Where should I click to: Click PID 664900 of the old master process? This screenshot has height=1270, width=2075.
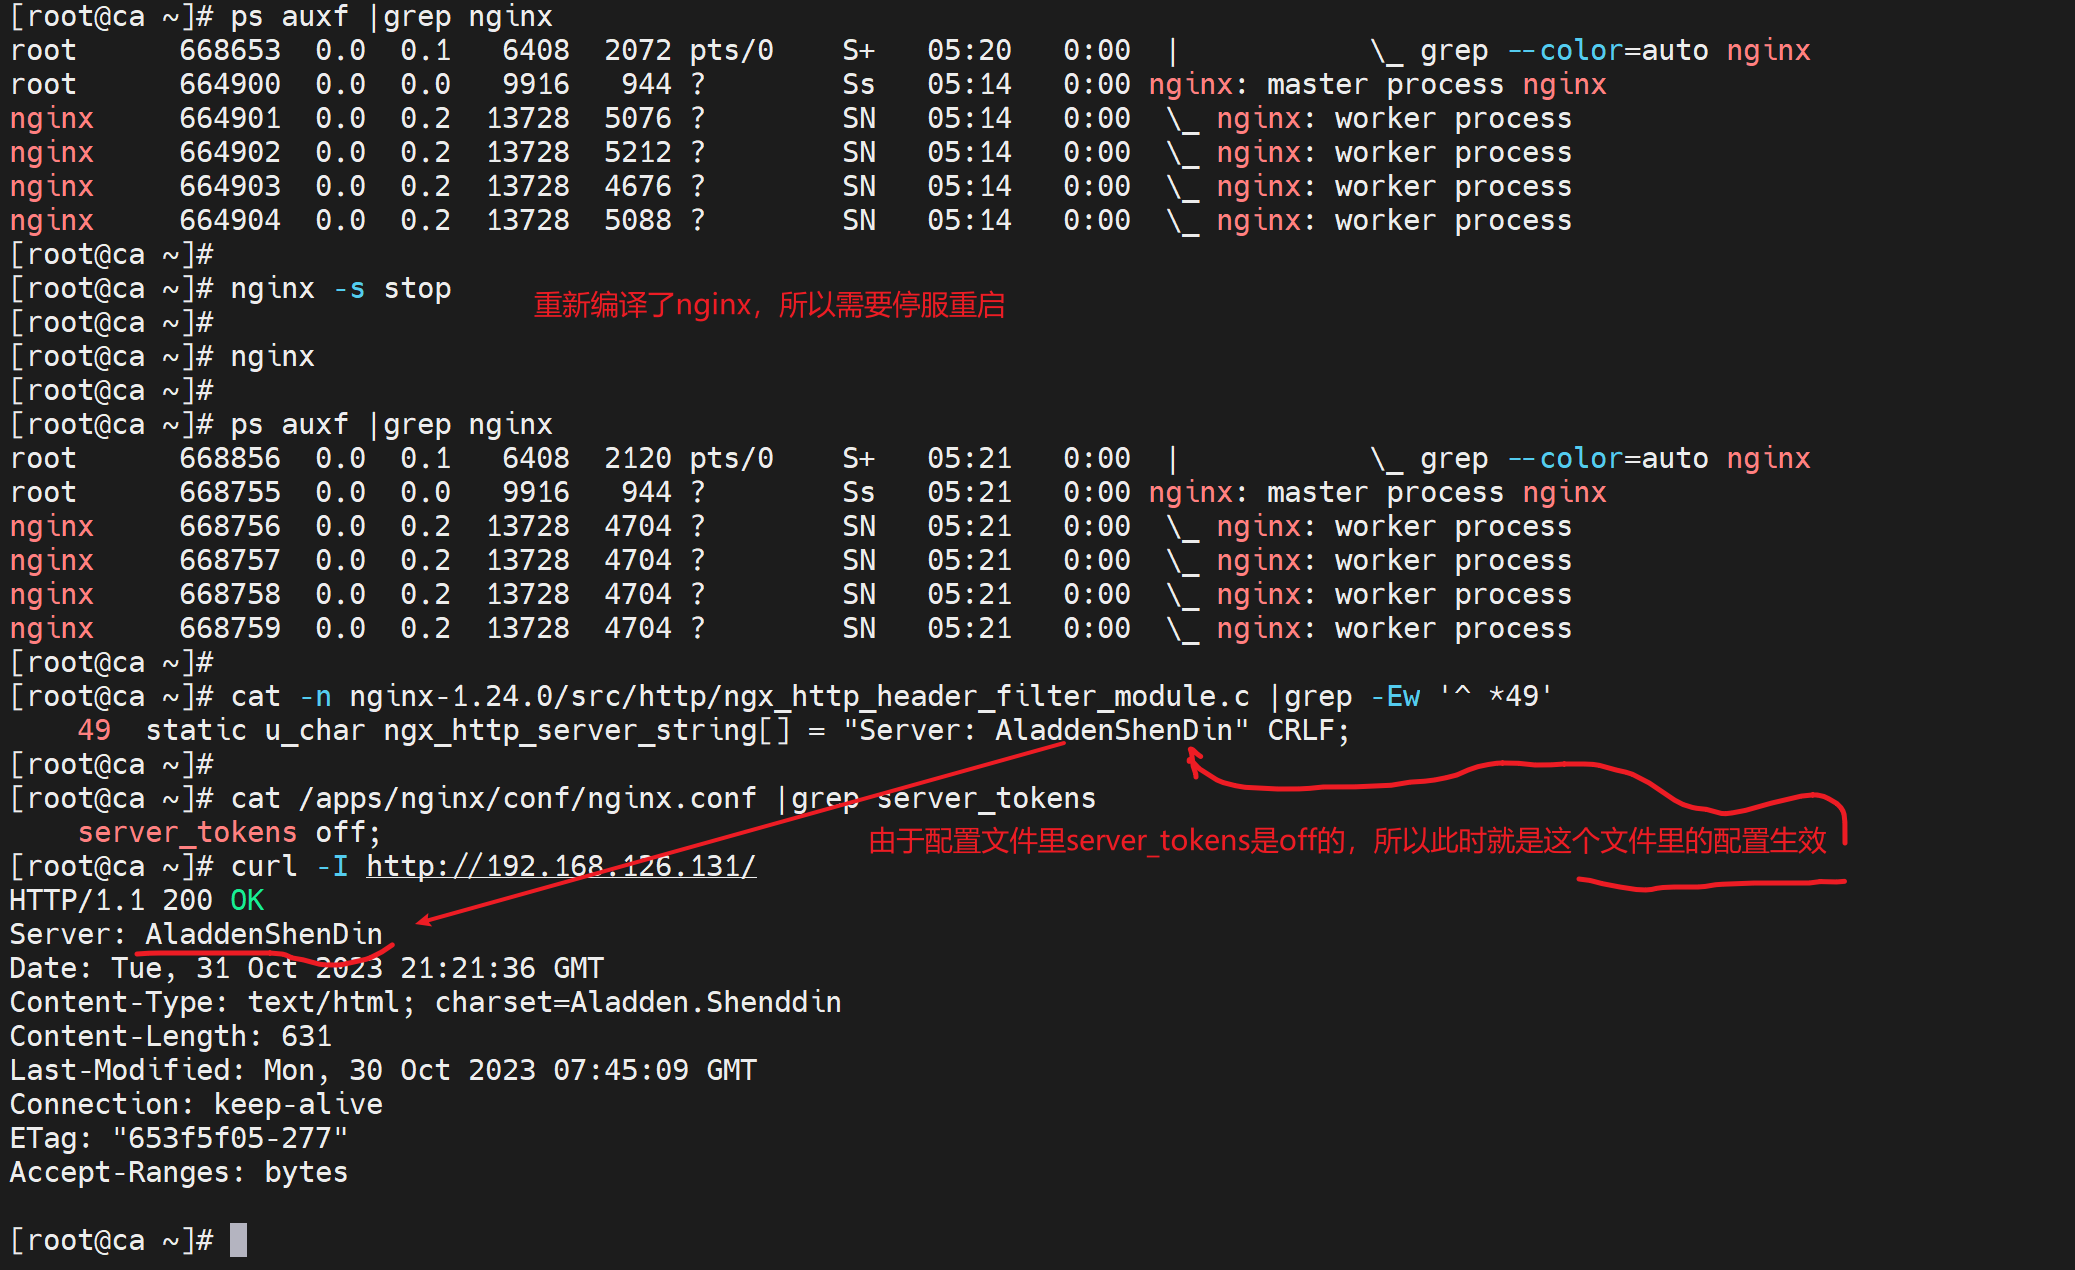[x=230, y=84]
